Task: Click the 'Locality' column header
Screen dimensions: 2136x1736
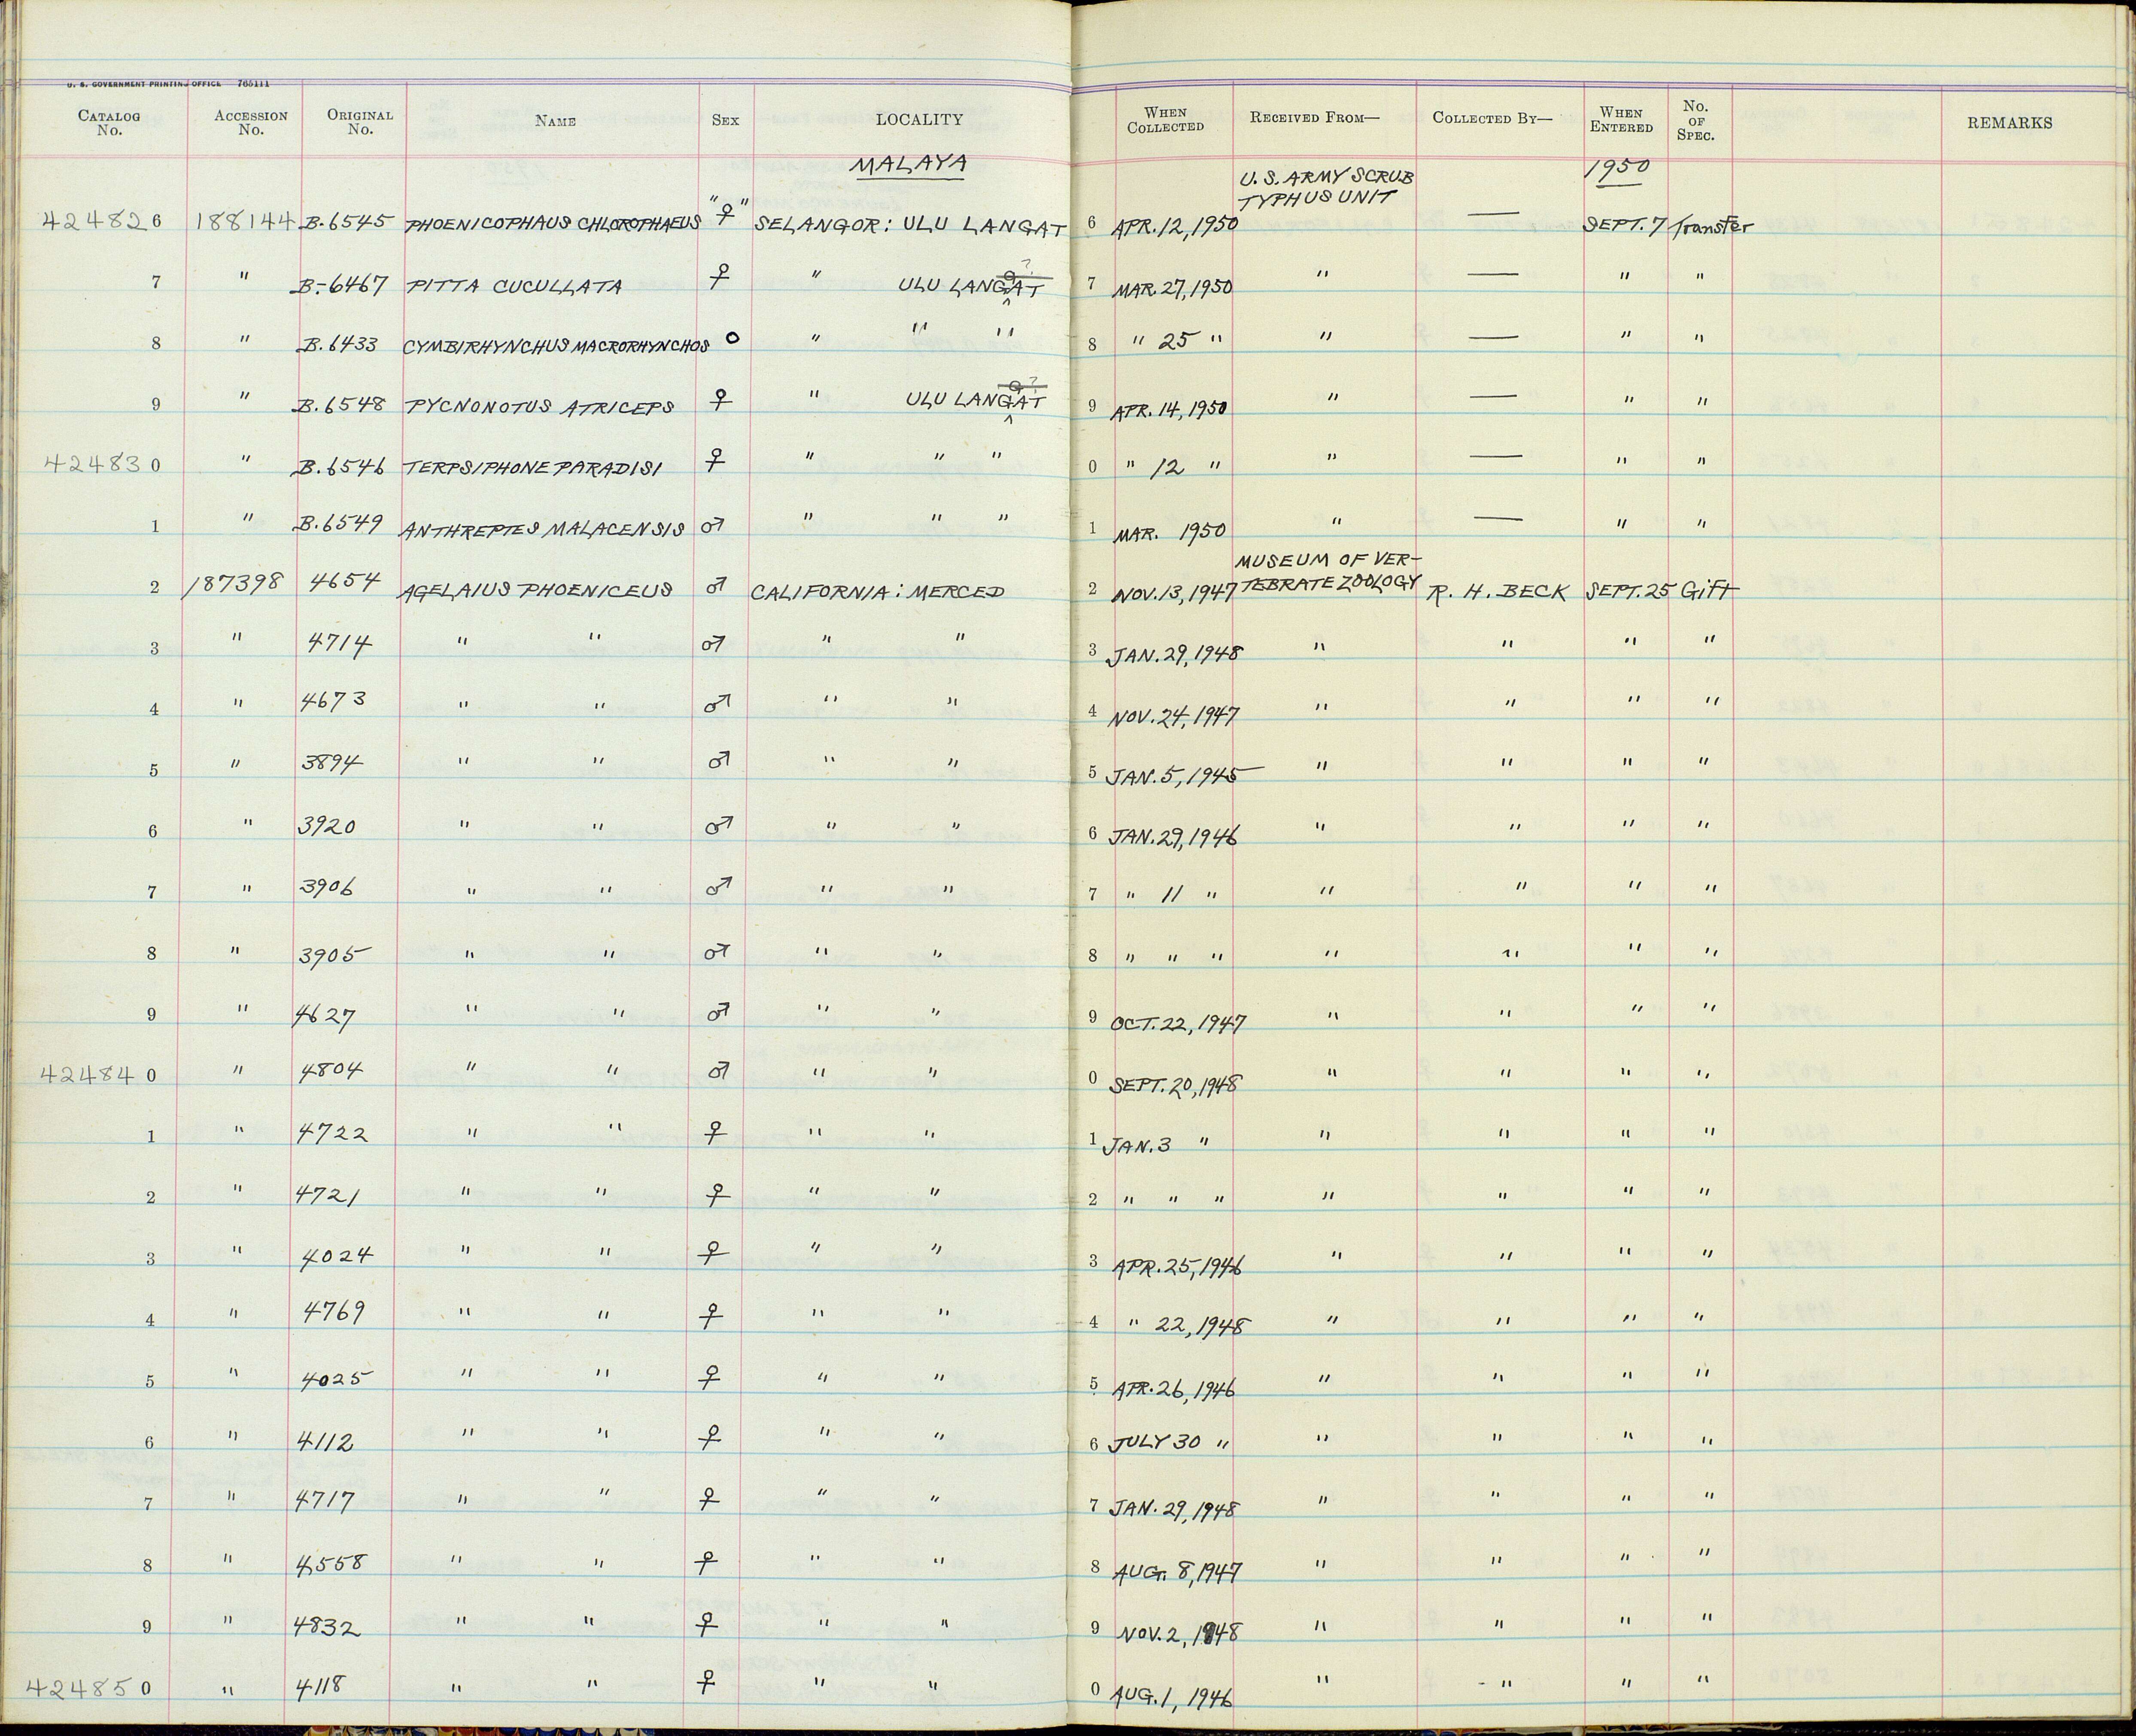Action: [x=919, y=120]
